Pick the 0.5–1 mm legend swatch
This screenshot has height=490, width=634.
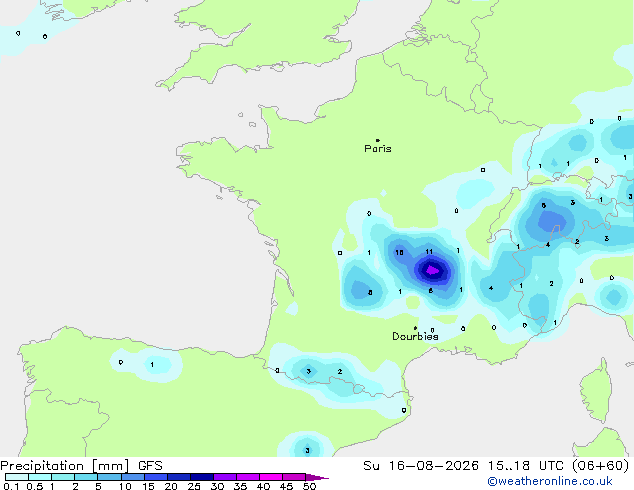coord(40,477)
